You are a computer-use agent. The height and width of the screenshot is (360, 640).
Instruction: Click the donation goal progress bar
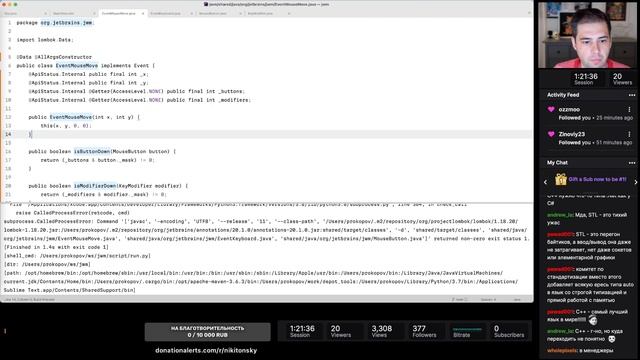click(x=207, y=331)
